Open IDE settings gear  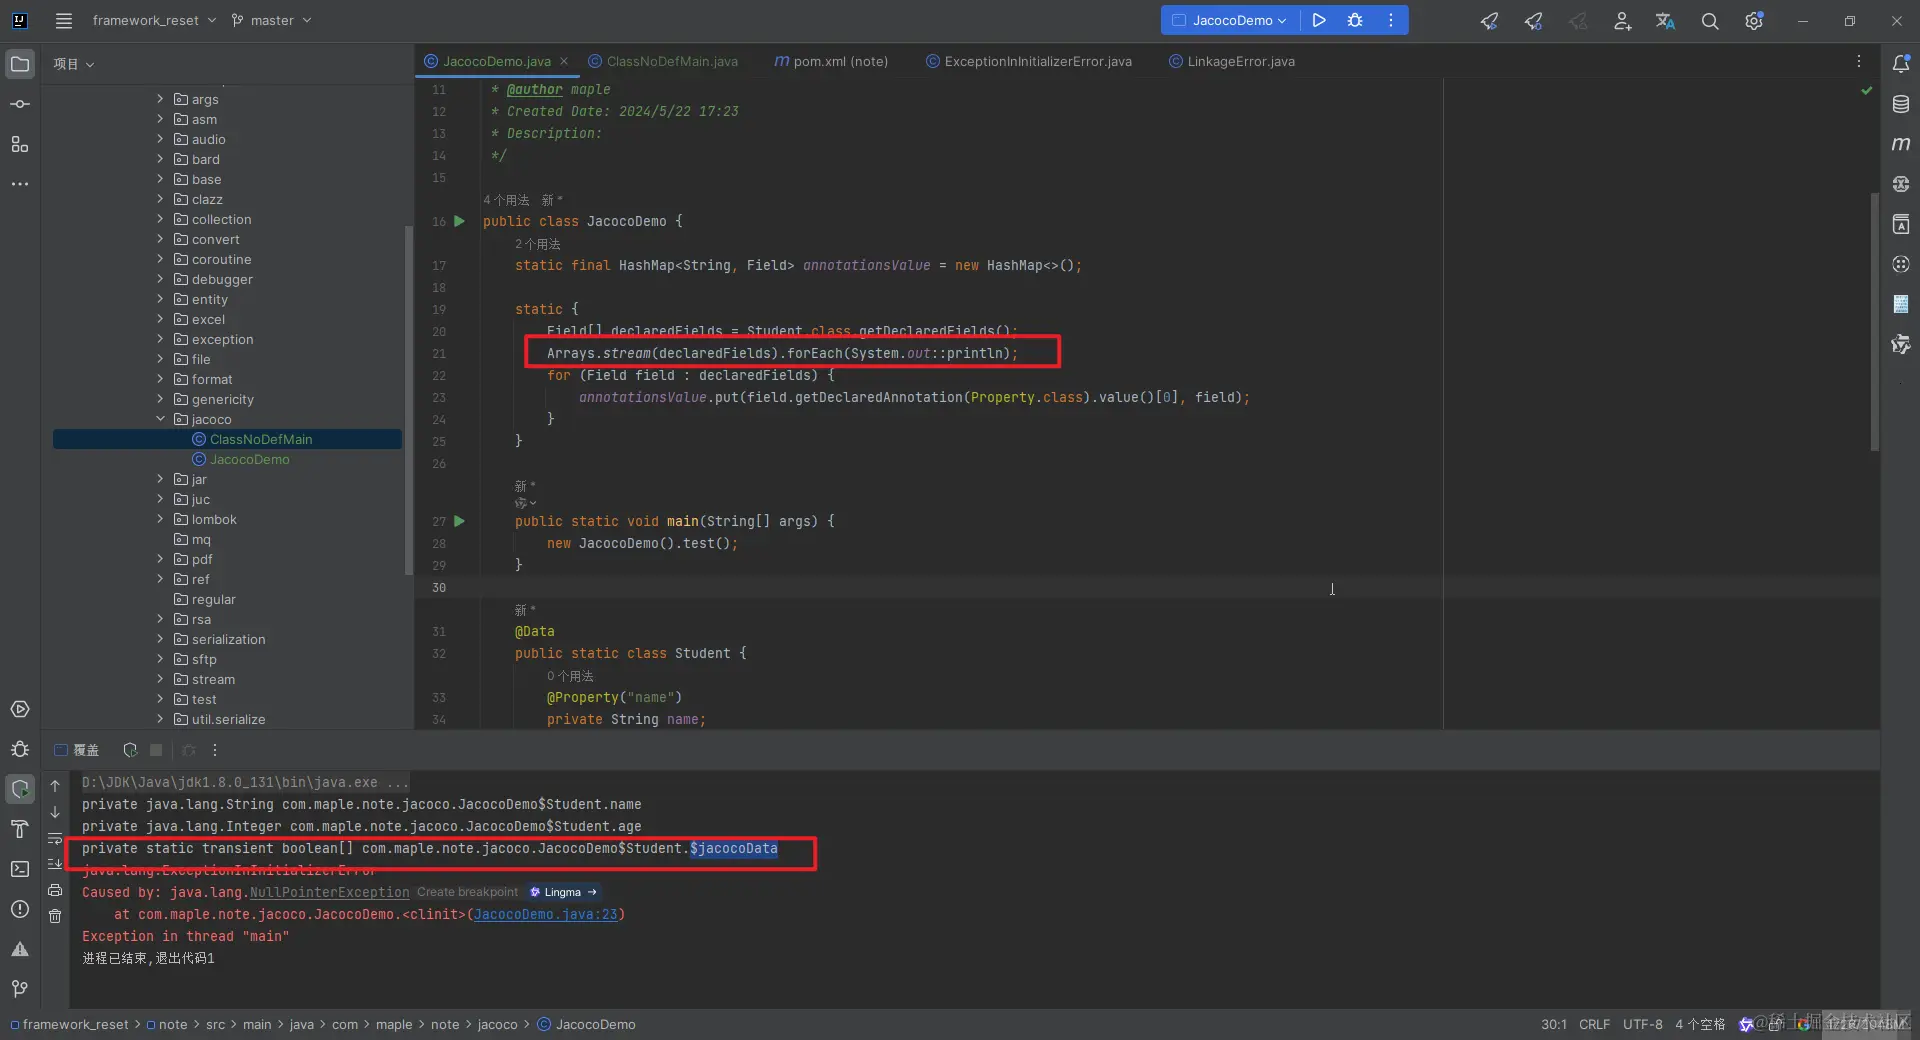[x=1754, y=21]
